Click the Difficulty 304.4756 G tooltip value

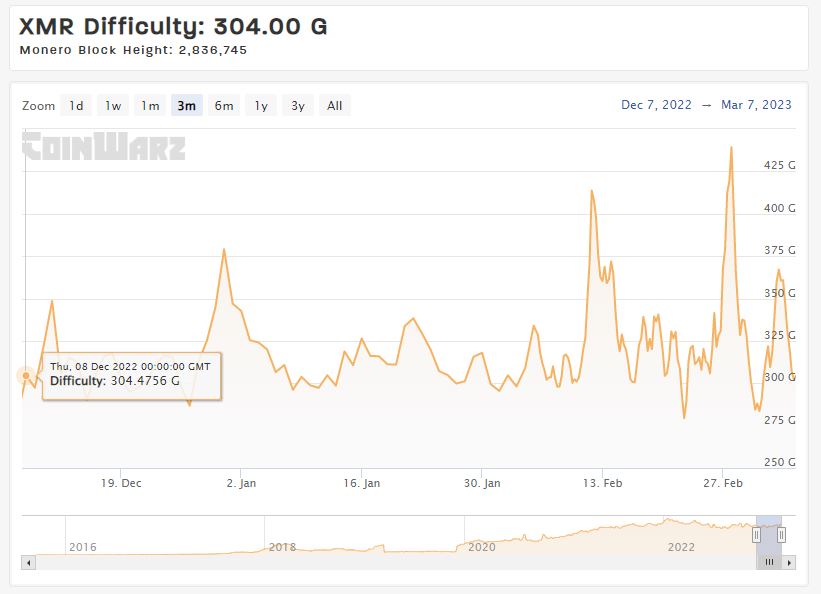click(x=115, y=381)
